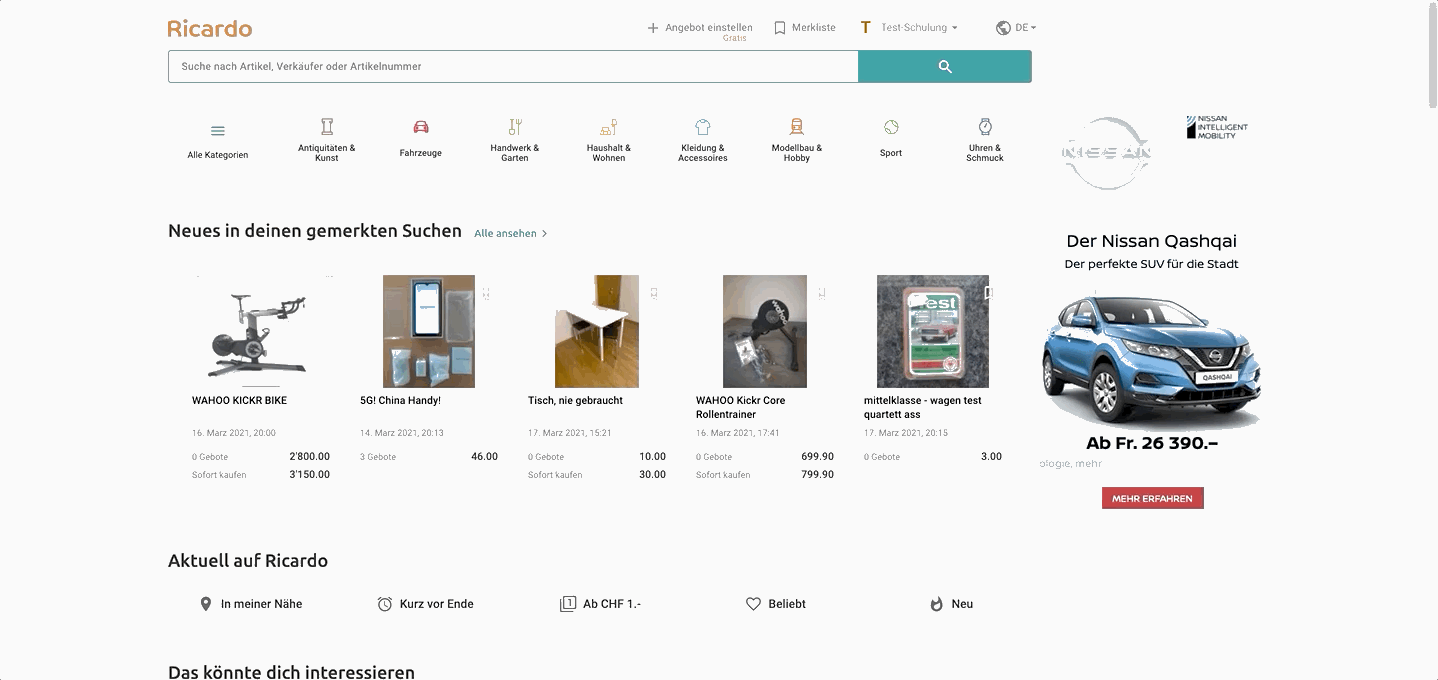Bookmark the WAHOO Kickr Core Rollentrainer item

[821, 293]
